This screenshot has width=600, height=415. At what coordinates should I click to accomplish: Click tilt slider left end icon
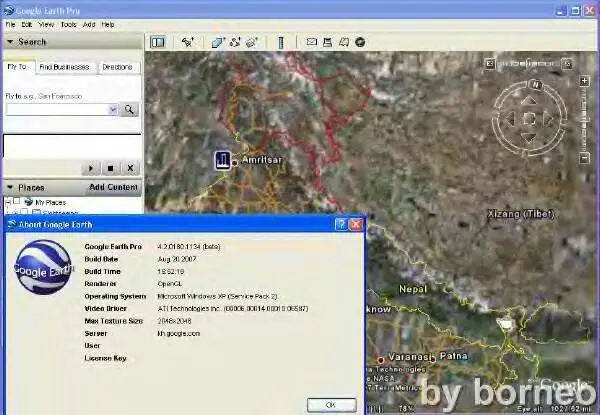tap(490, 64)
